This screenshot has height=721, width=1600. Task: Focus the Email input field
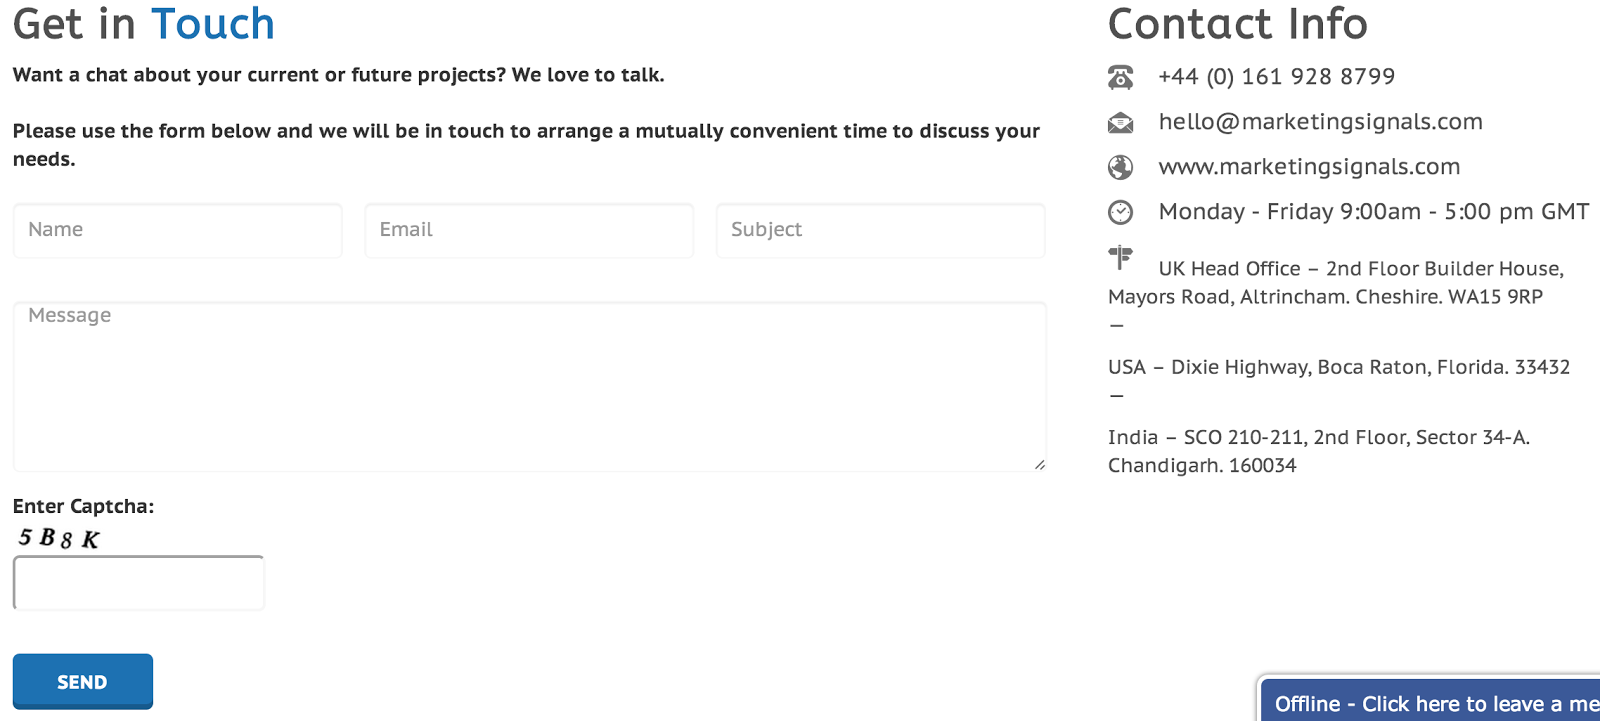(529, 230)
